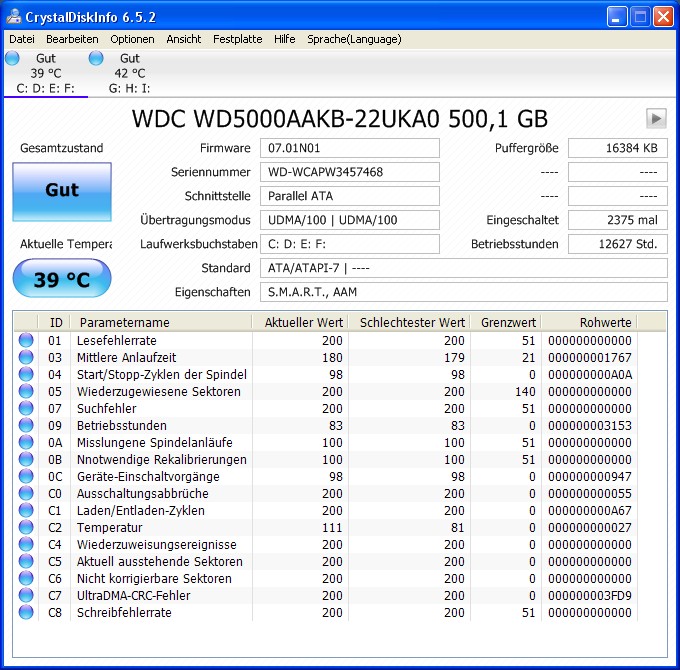Click status orb for Aktuell ausstehende Sektoren

(26, 561)
